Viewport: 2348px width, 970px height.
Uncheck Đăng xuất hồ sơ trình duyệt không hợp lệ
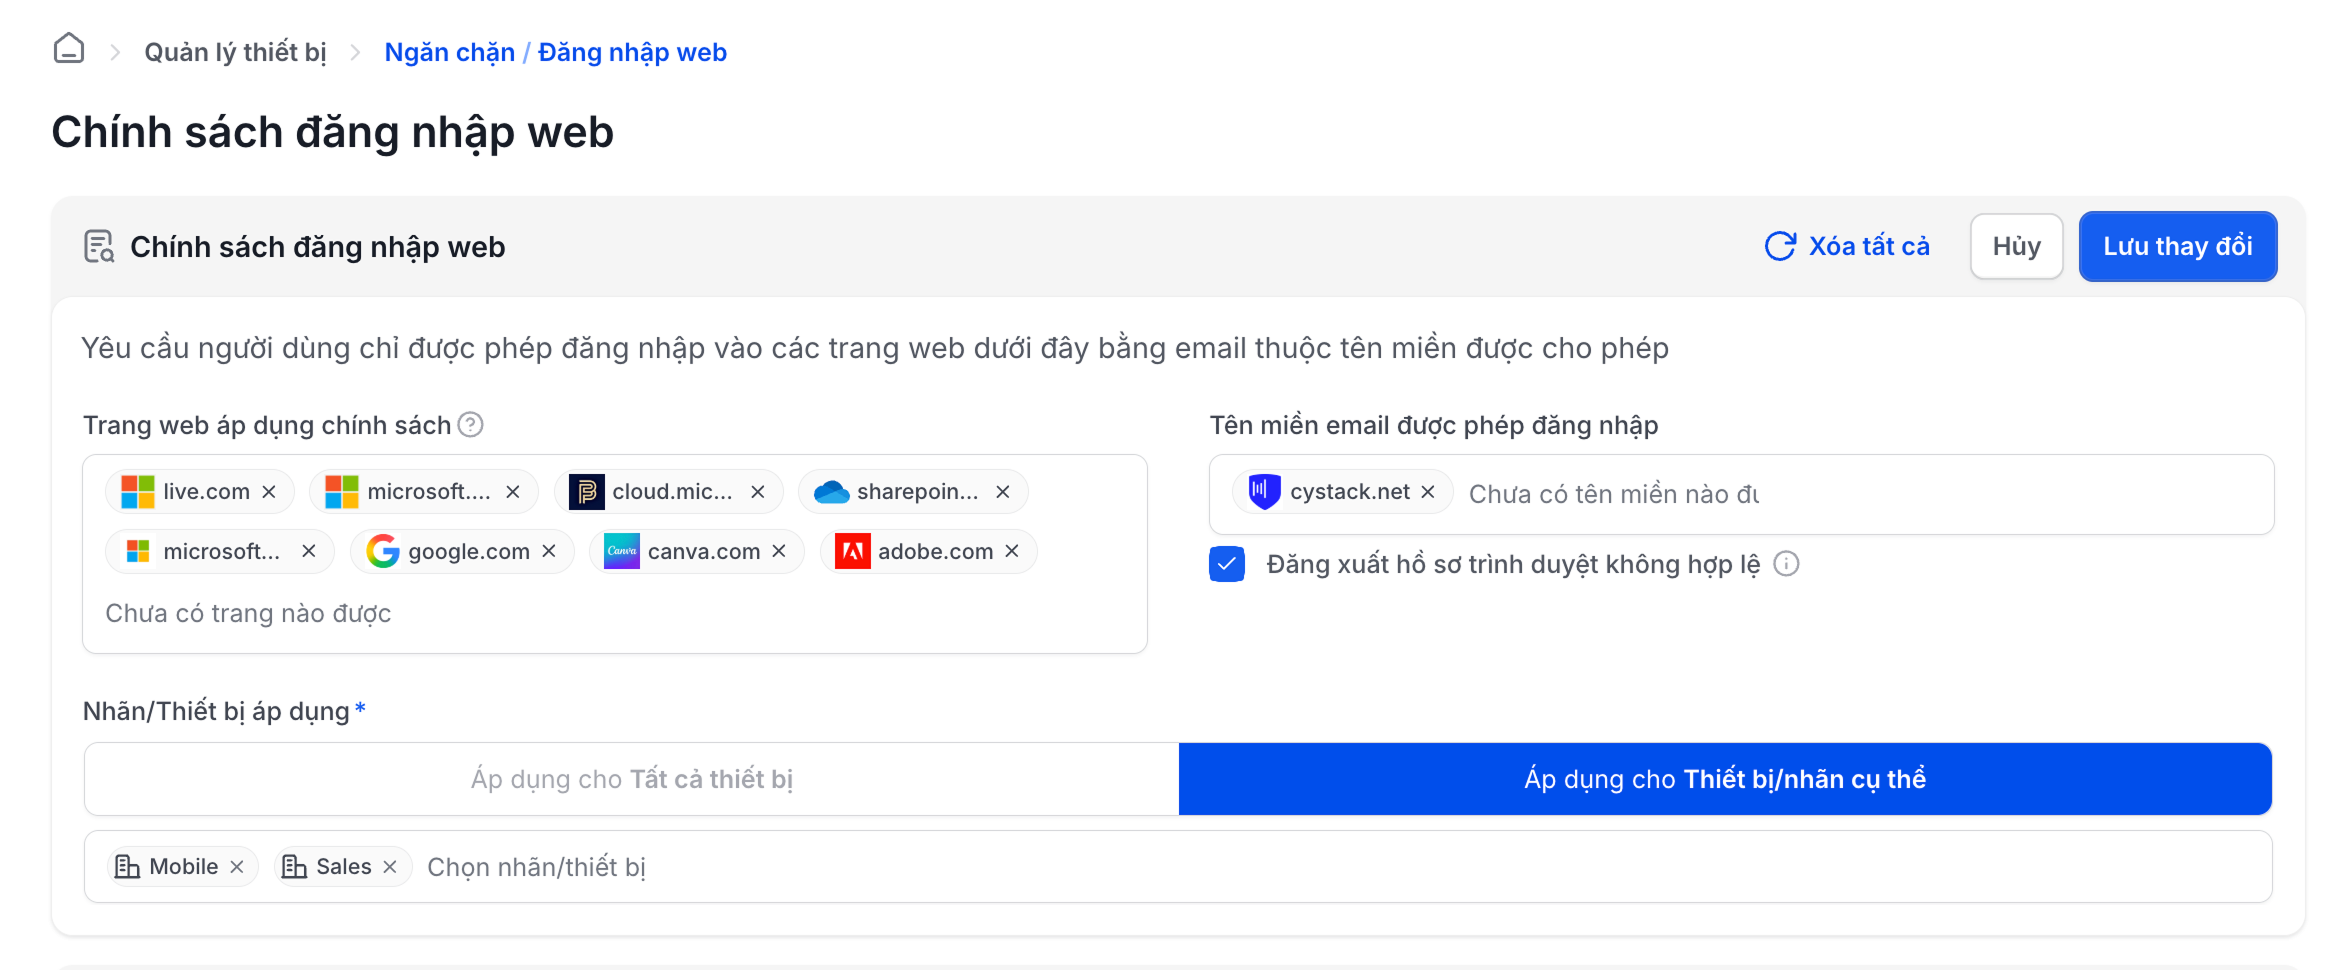coord(1226,564)
